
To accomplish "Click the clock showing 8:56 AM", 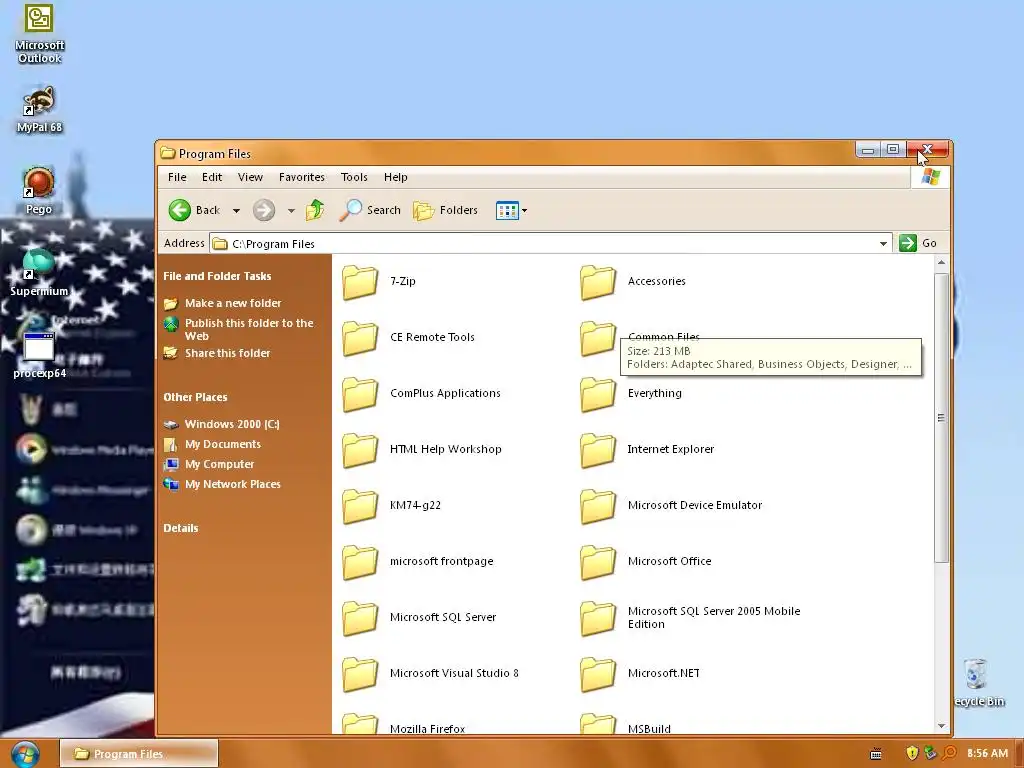I will pos(987,753).
